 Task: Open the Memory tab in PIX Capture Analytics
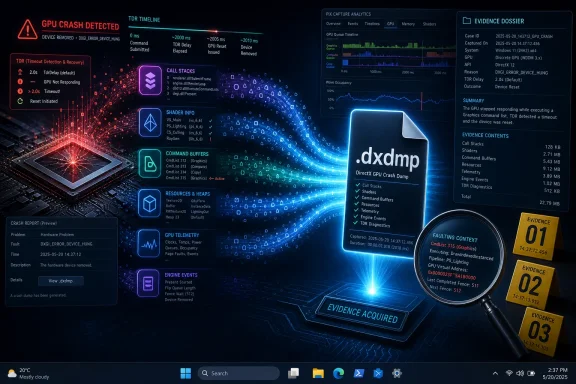(408, 24)
